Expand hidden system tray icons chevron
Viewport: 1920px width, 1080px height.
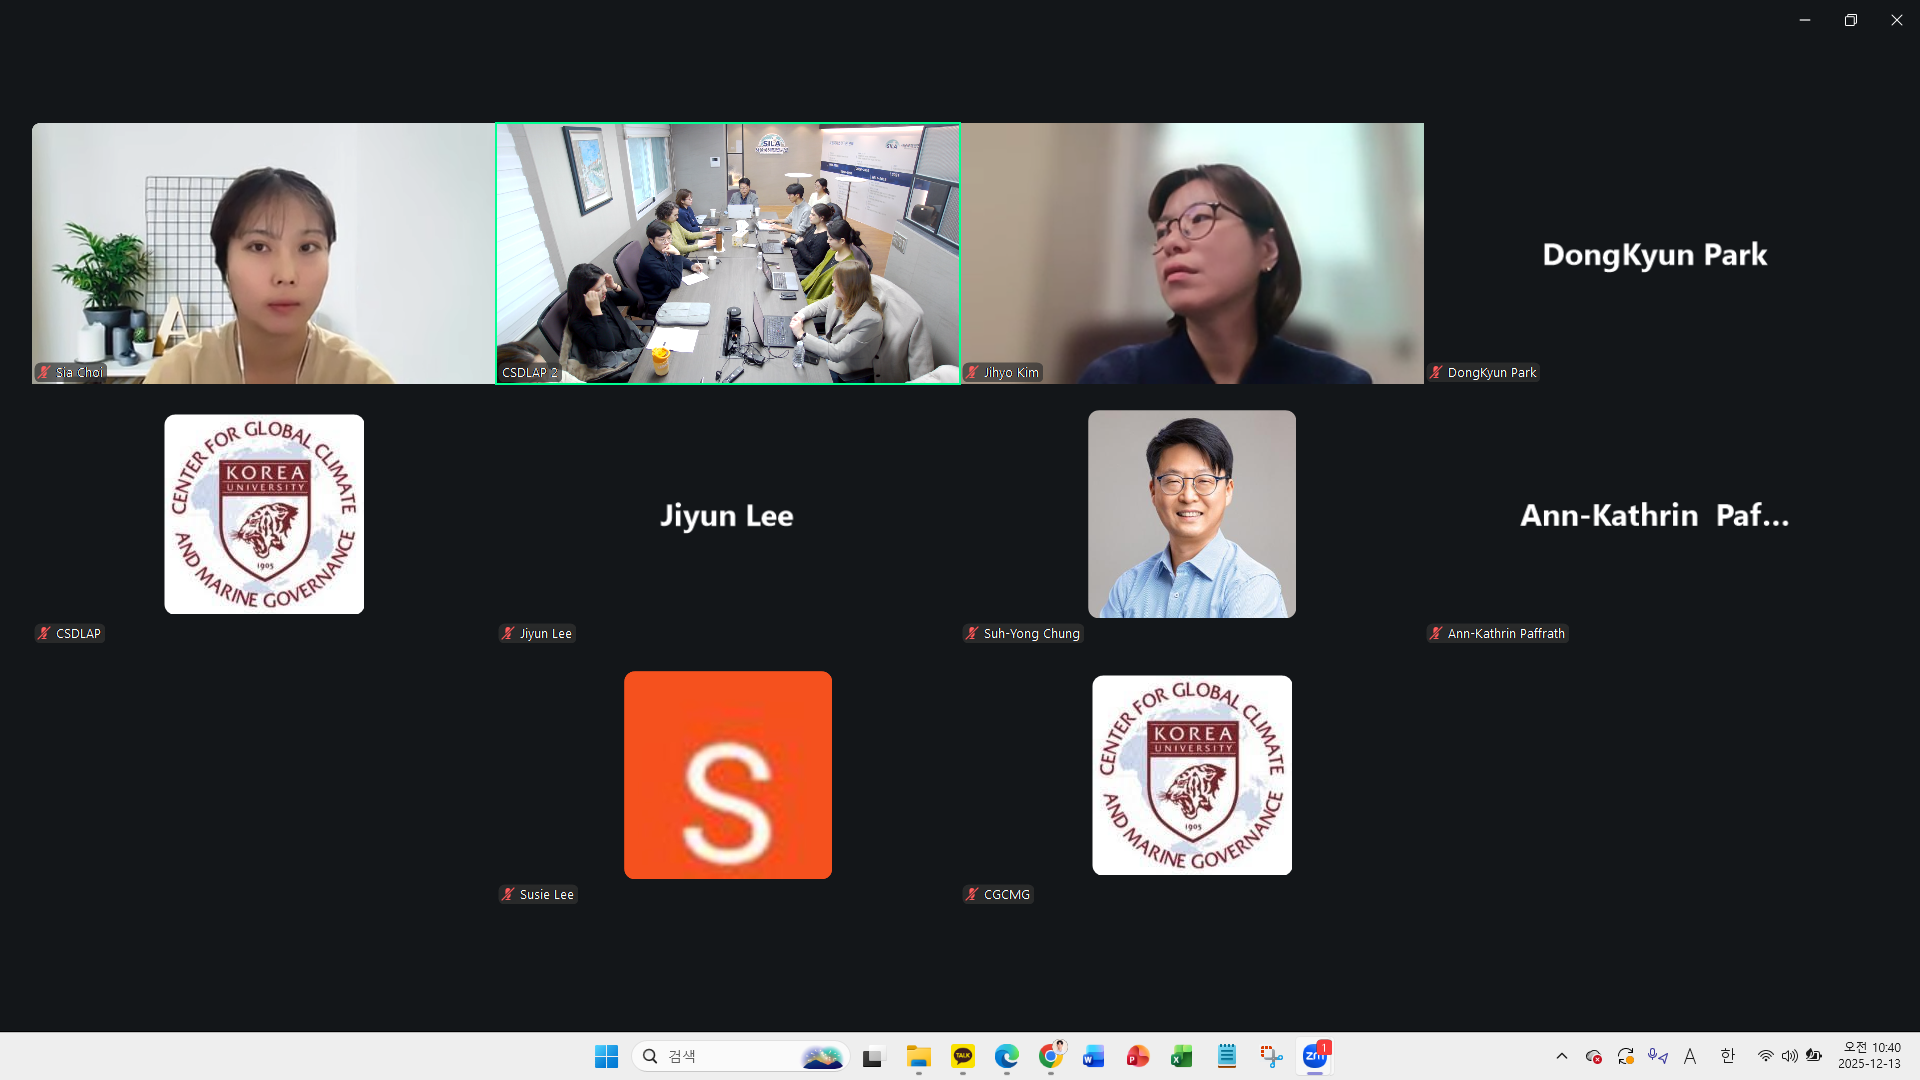(x=1562, y=1056)
